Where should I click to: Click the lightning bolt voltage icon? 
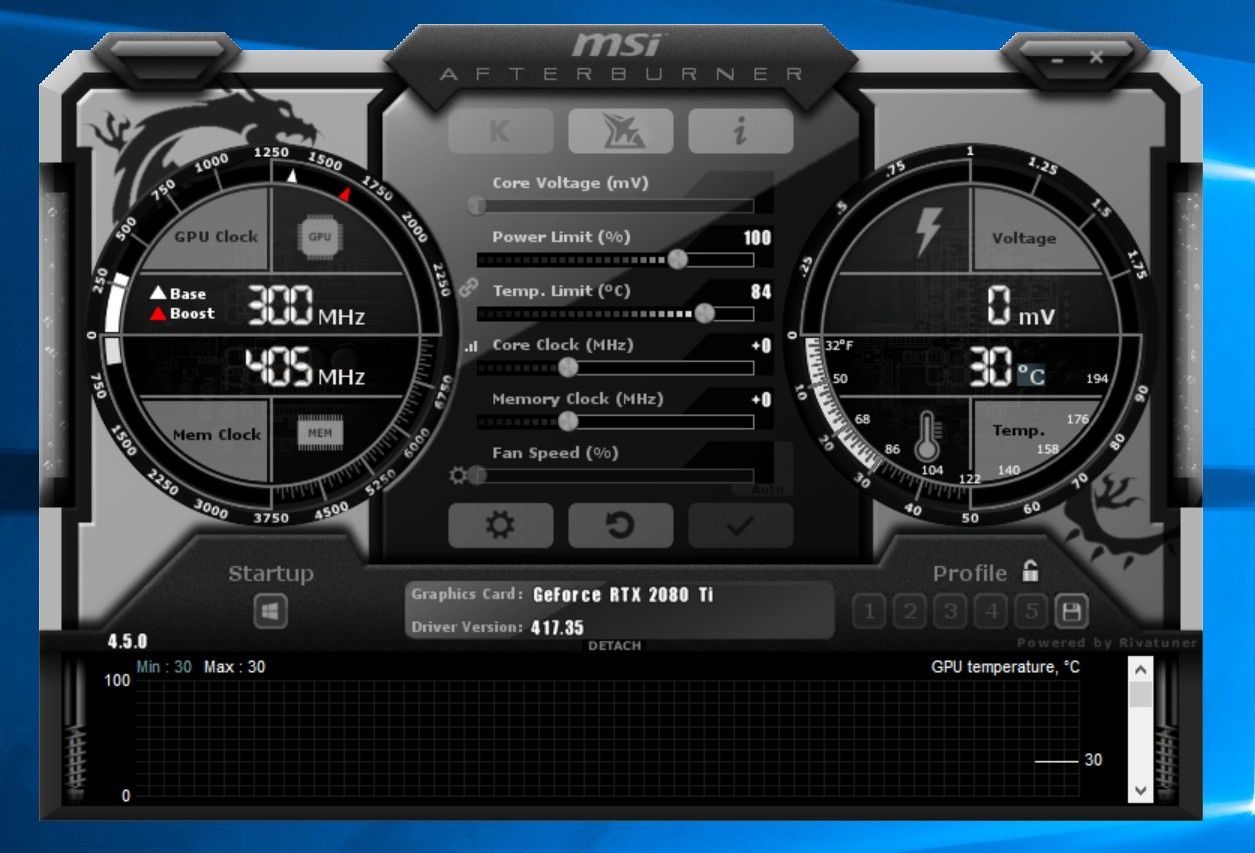928,233
